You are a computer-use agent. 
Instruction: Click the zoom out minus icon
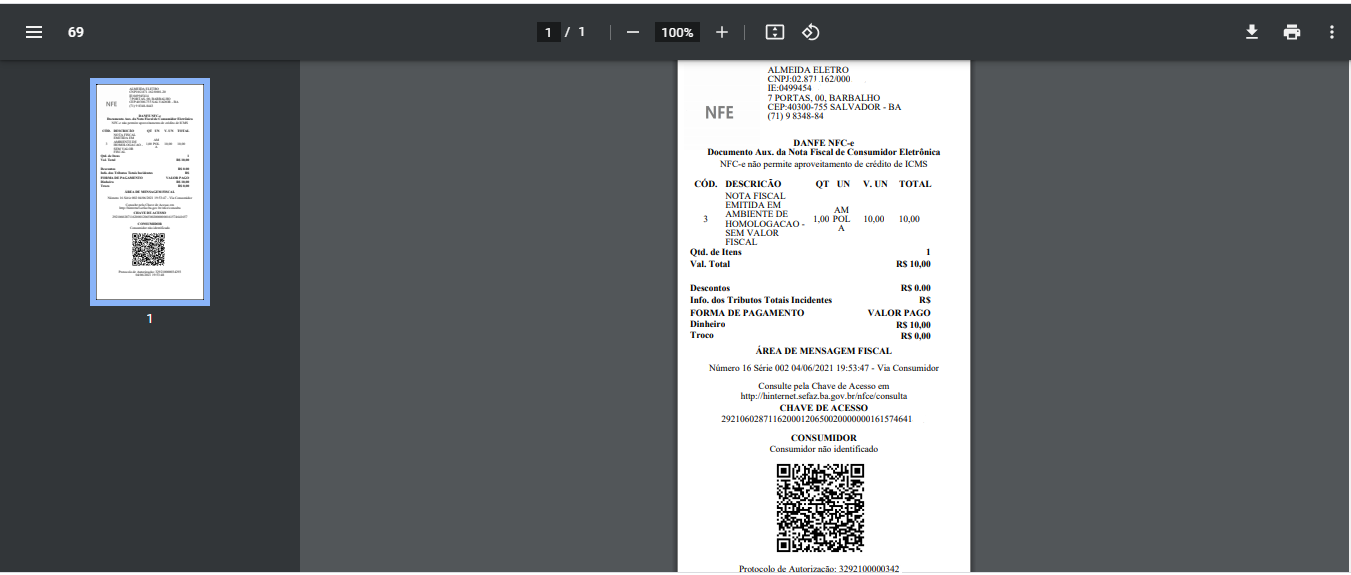632,32
